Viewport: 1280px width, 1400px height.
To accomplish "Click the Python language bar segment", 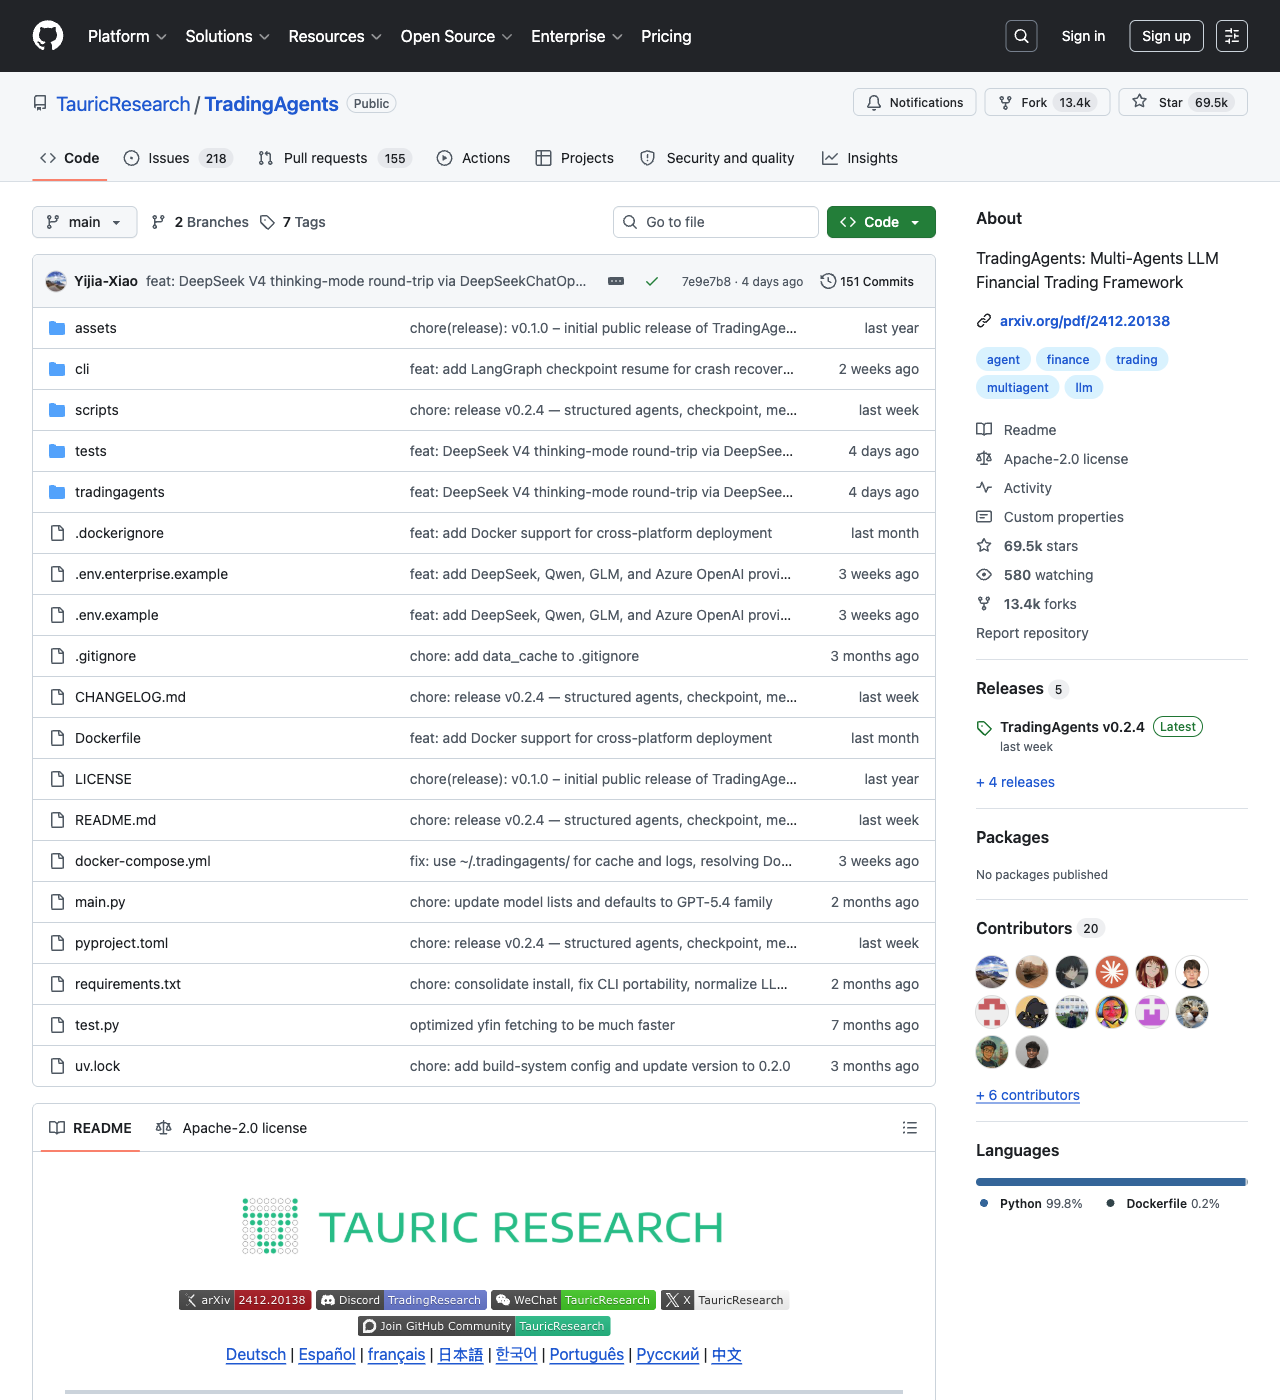I will [1110, 1182].
